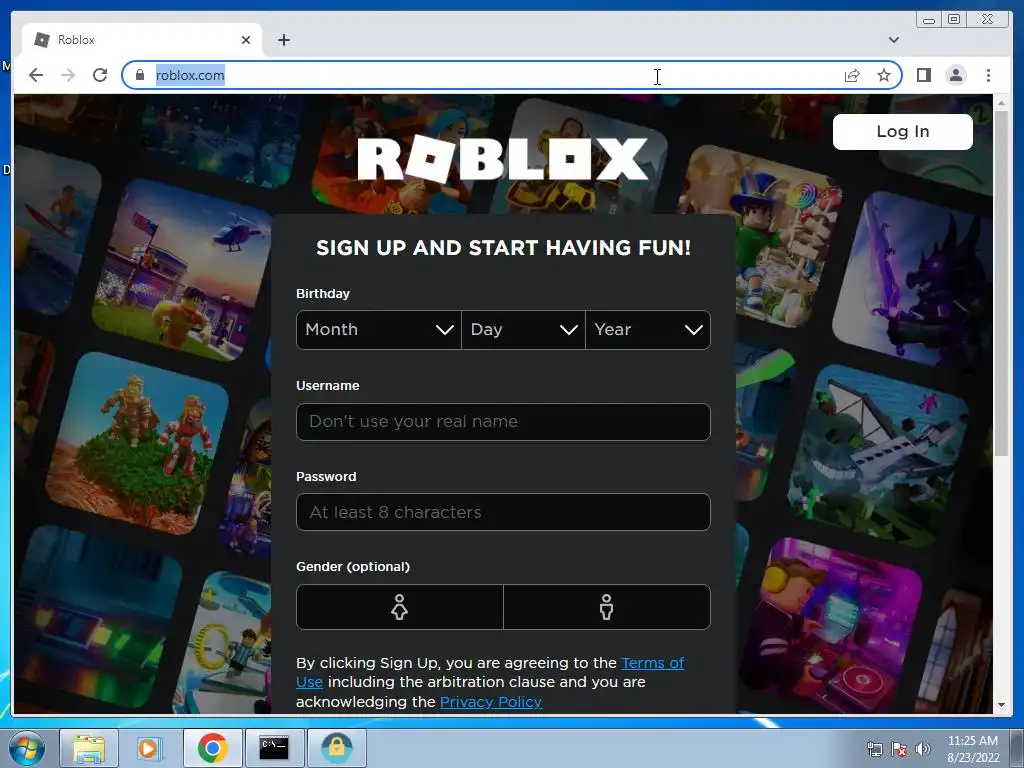Select the female gender icon

pos(400,607)
